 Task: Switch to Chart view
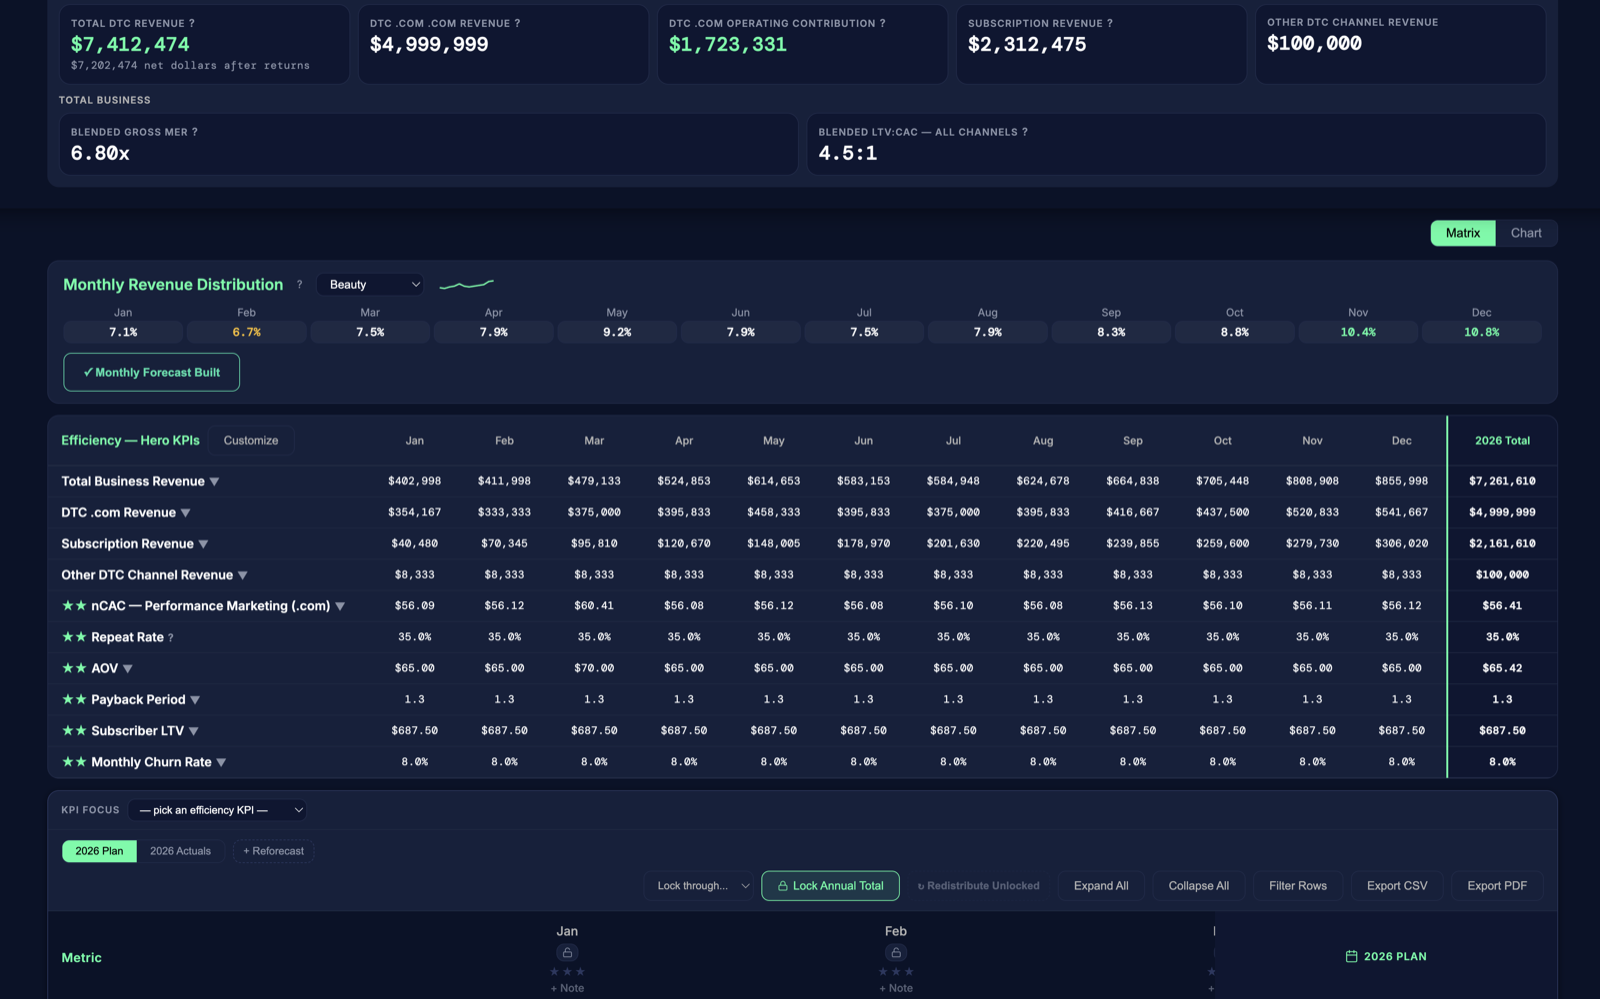coord(1526,233)
